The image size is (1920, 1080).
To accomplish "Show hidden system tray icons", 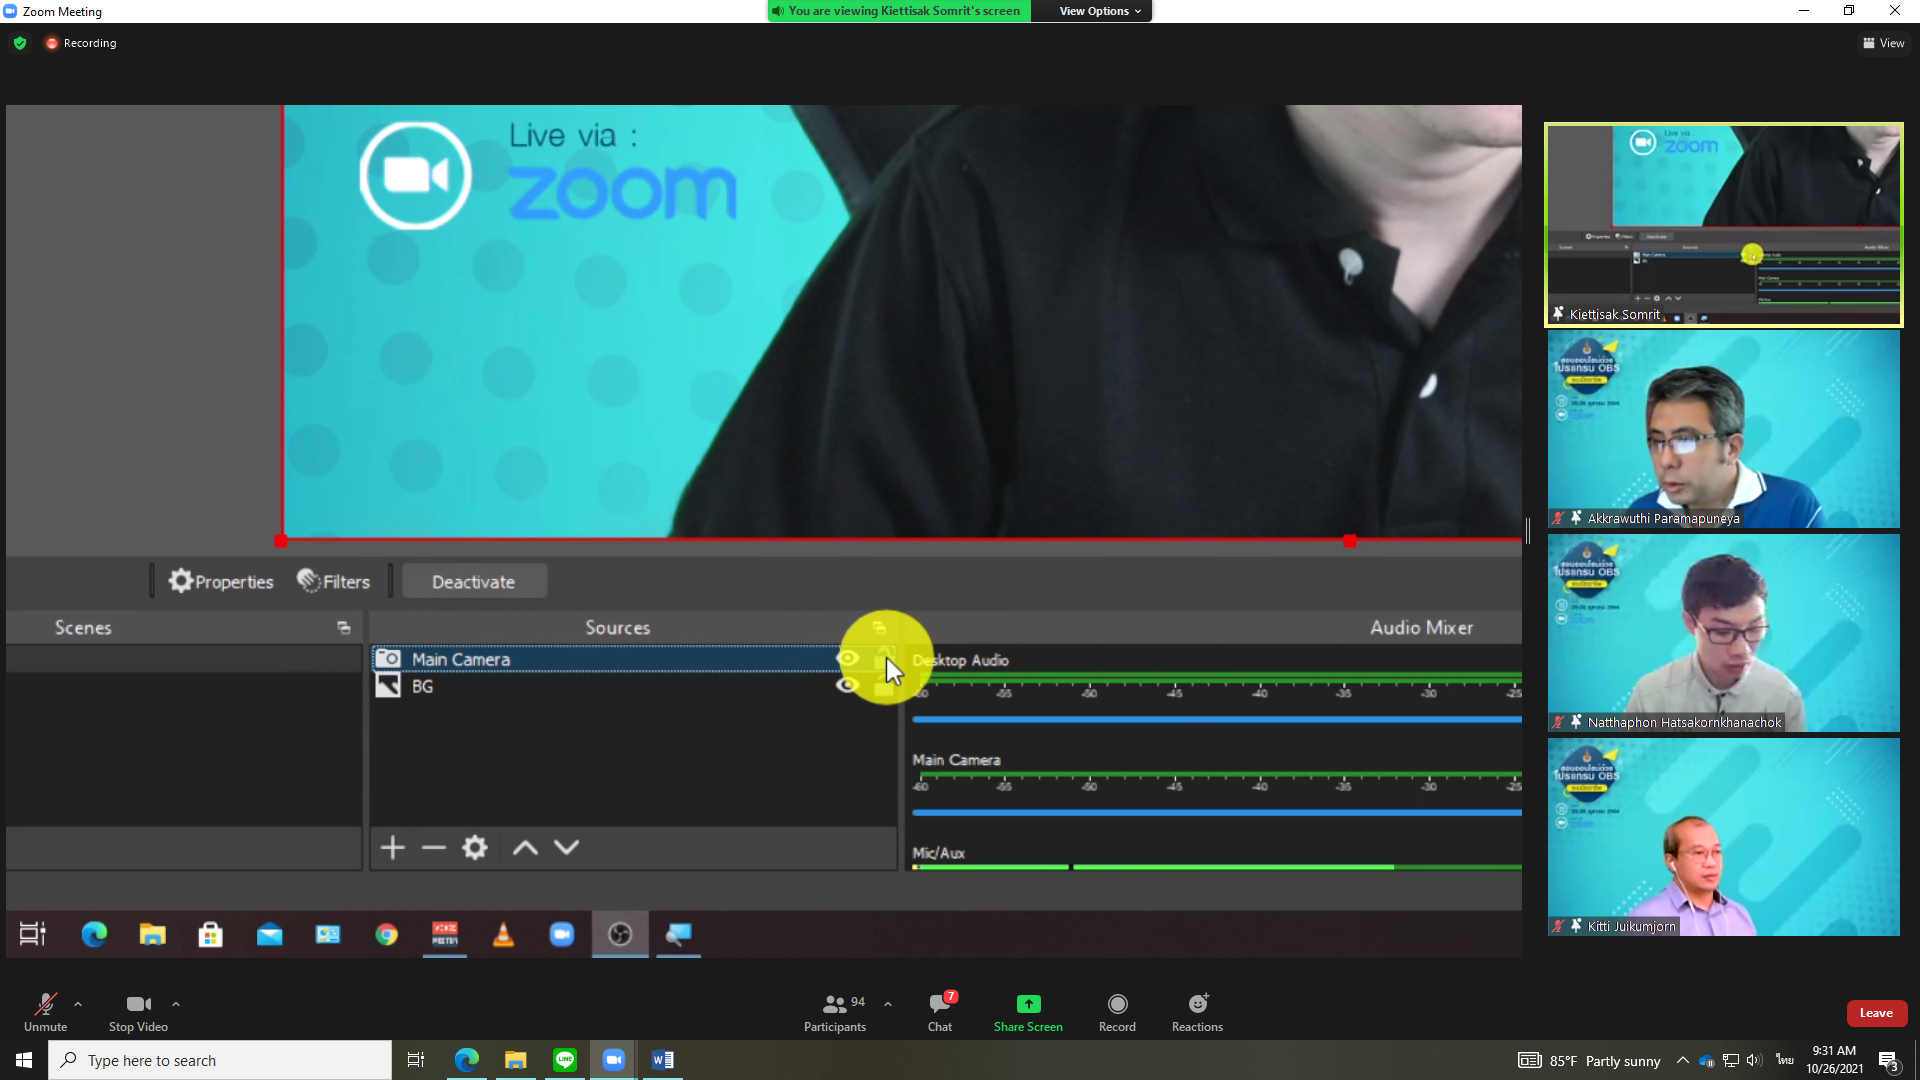I will pos(1682,1060).
